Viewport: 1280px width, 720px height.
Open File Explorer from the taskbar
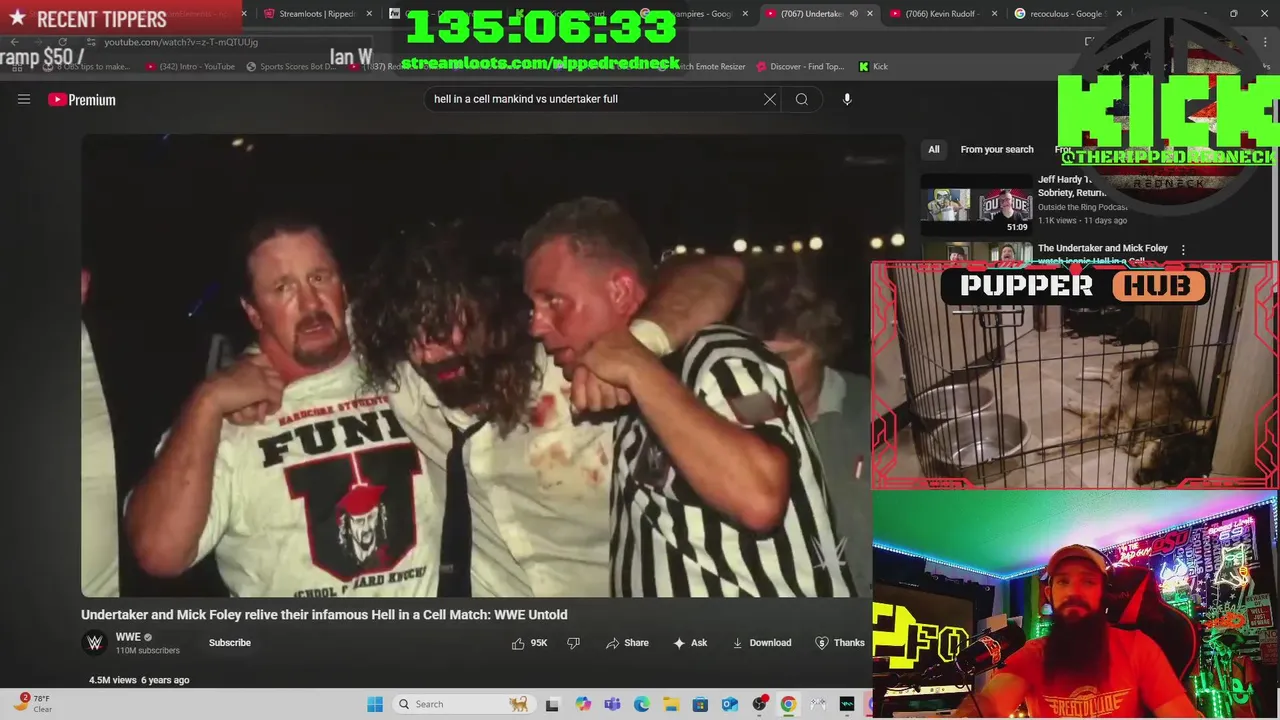click(671, 704)
